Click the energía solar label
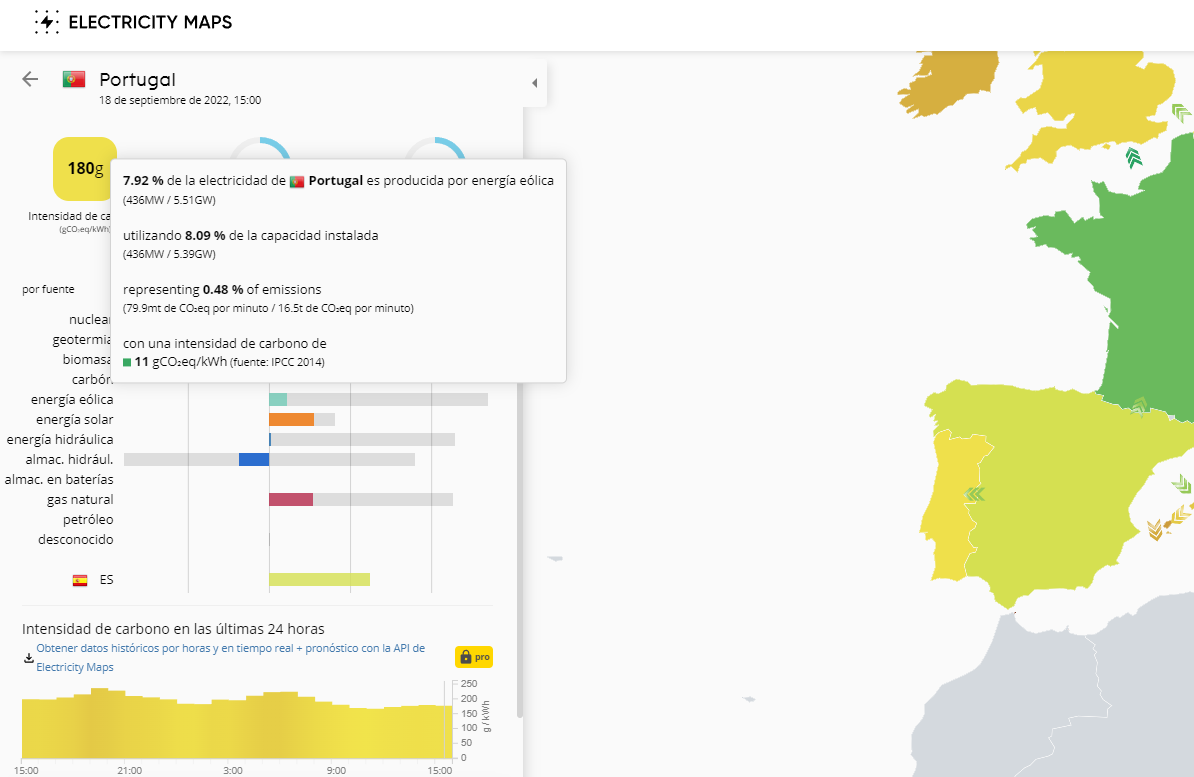1194x777 pixels. (75, 420)
